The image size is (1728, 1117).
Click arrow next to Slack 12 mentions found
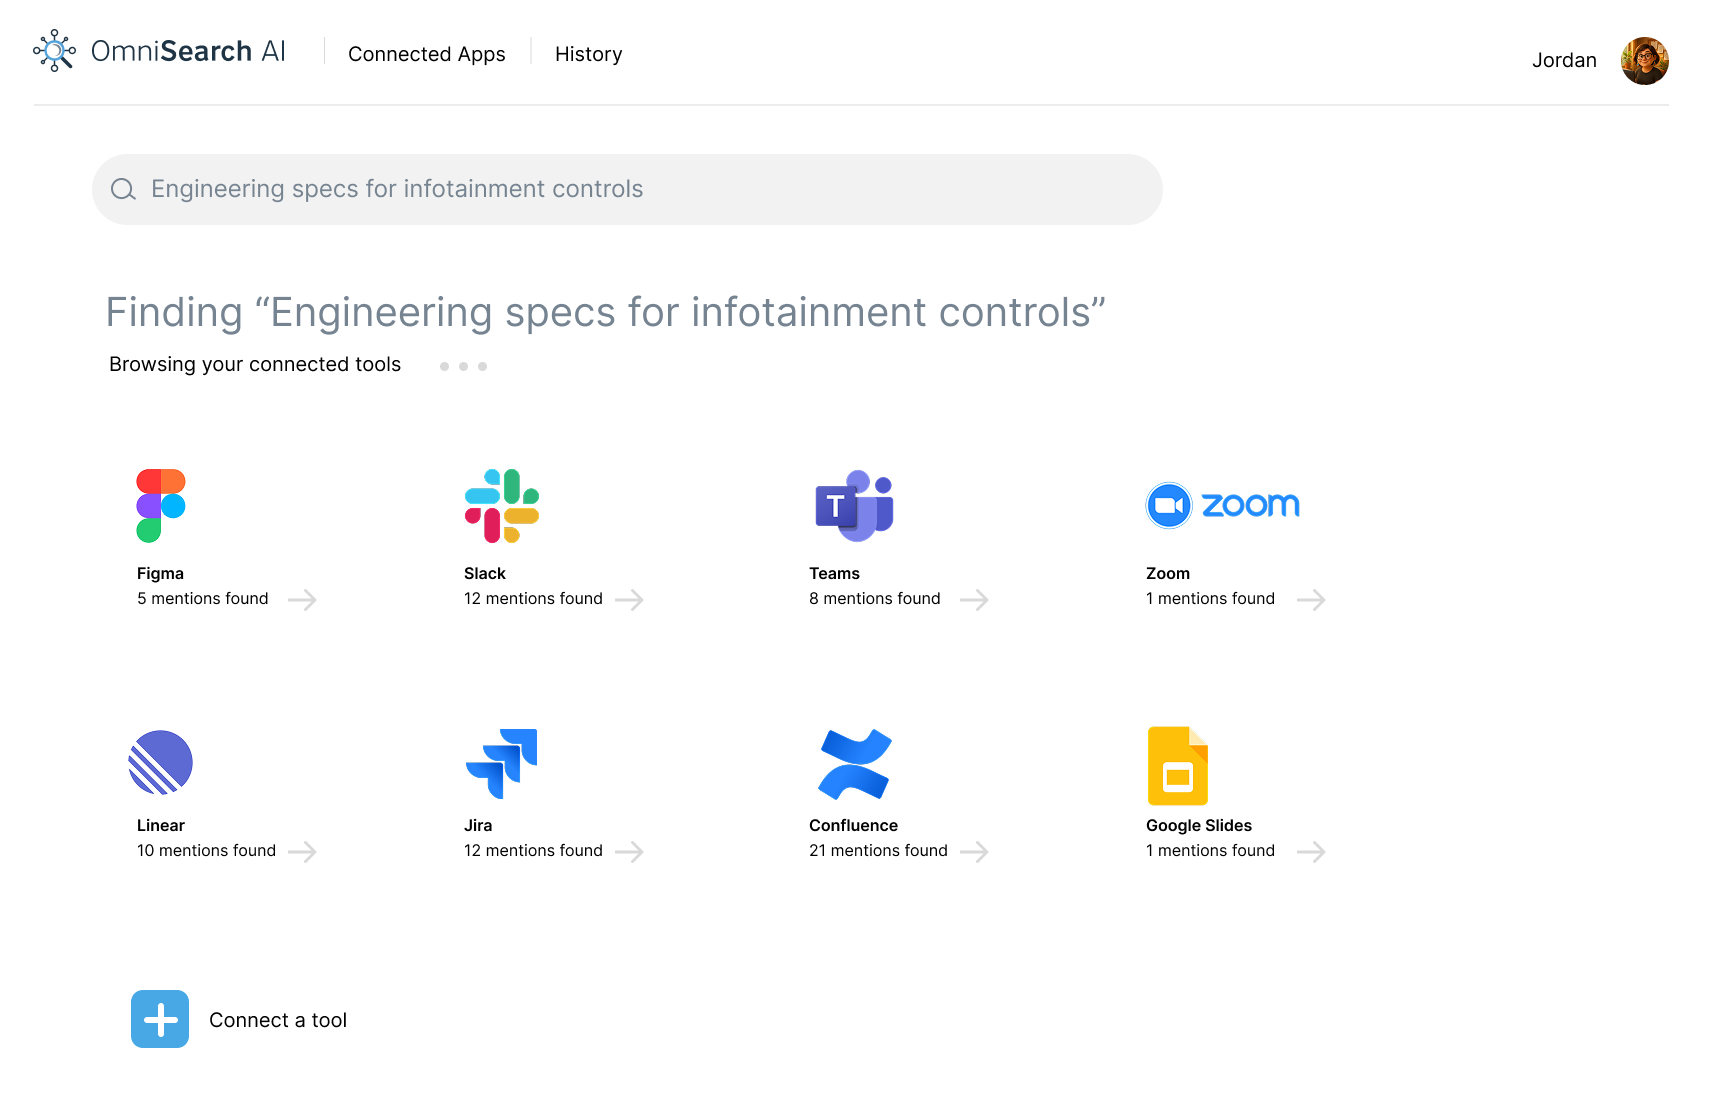coord(629,600)
